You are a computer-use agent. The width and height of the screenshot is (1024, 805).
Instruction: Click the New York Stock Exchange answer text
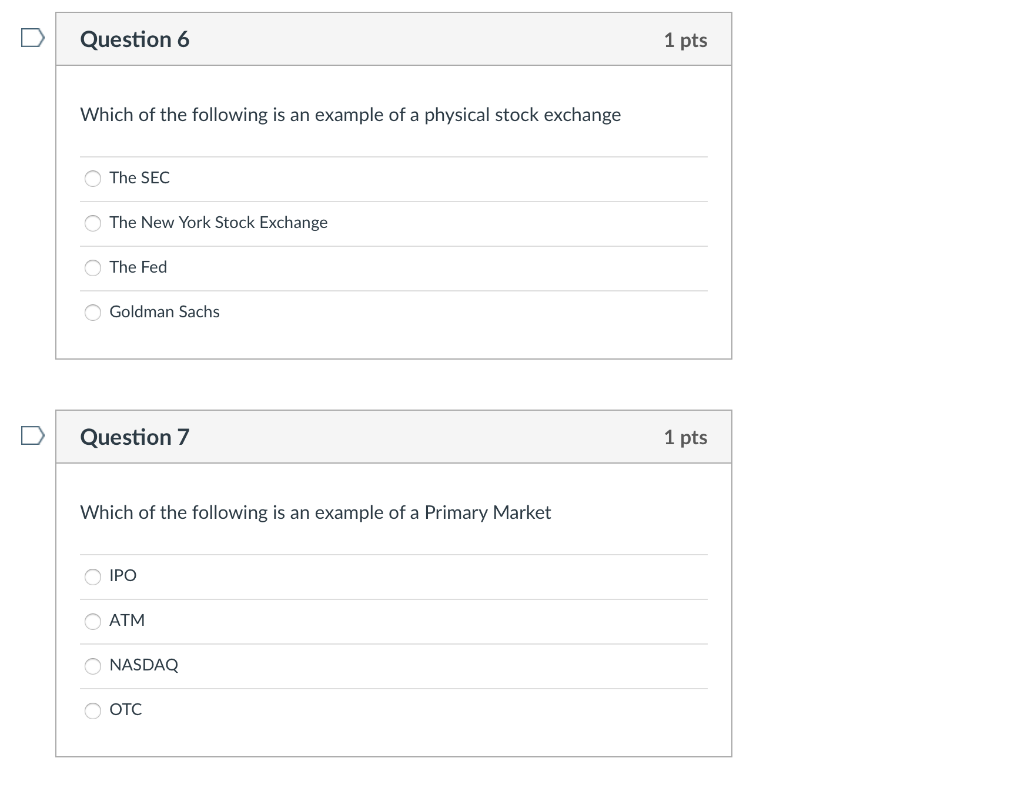(218, 223)
